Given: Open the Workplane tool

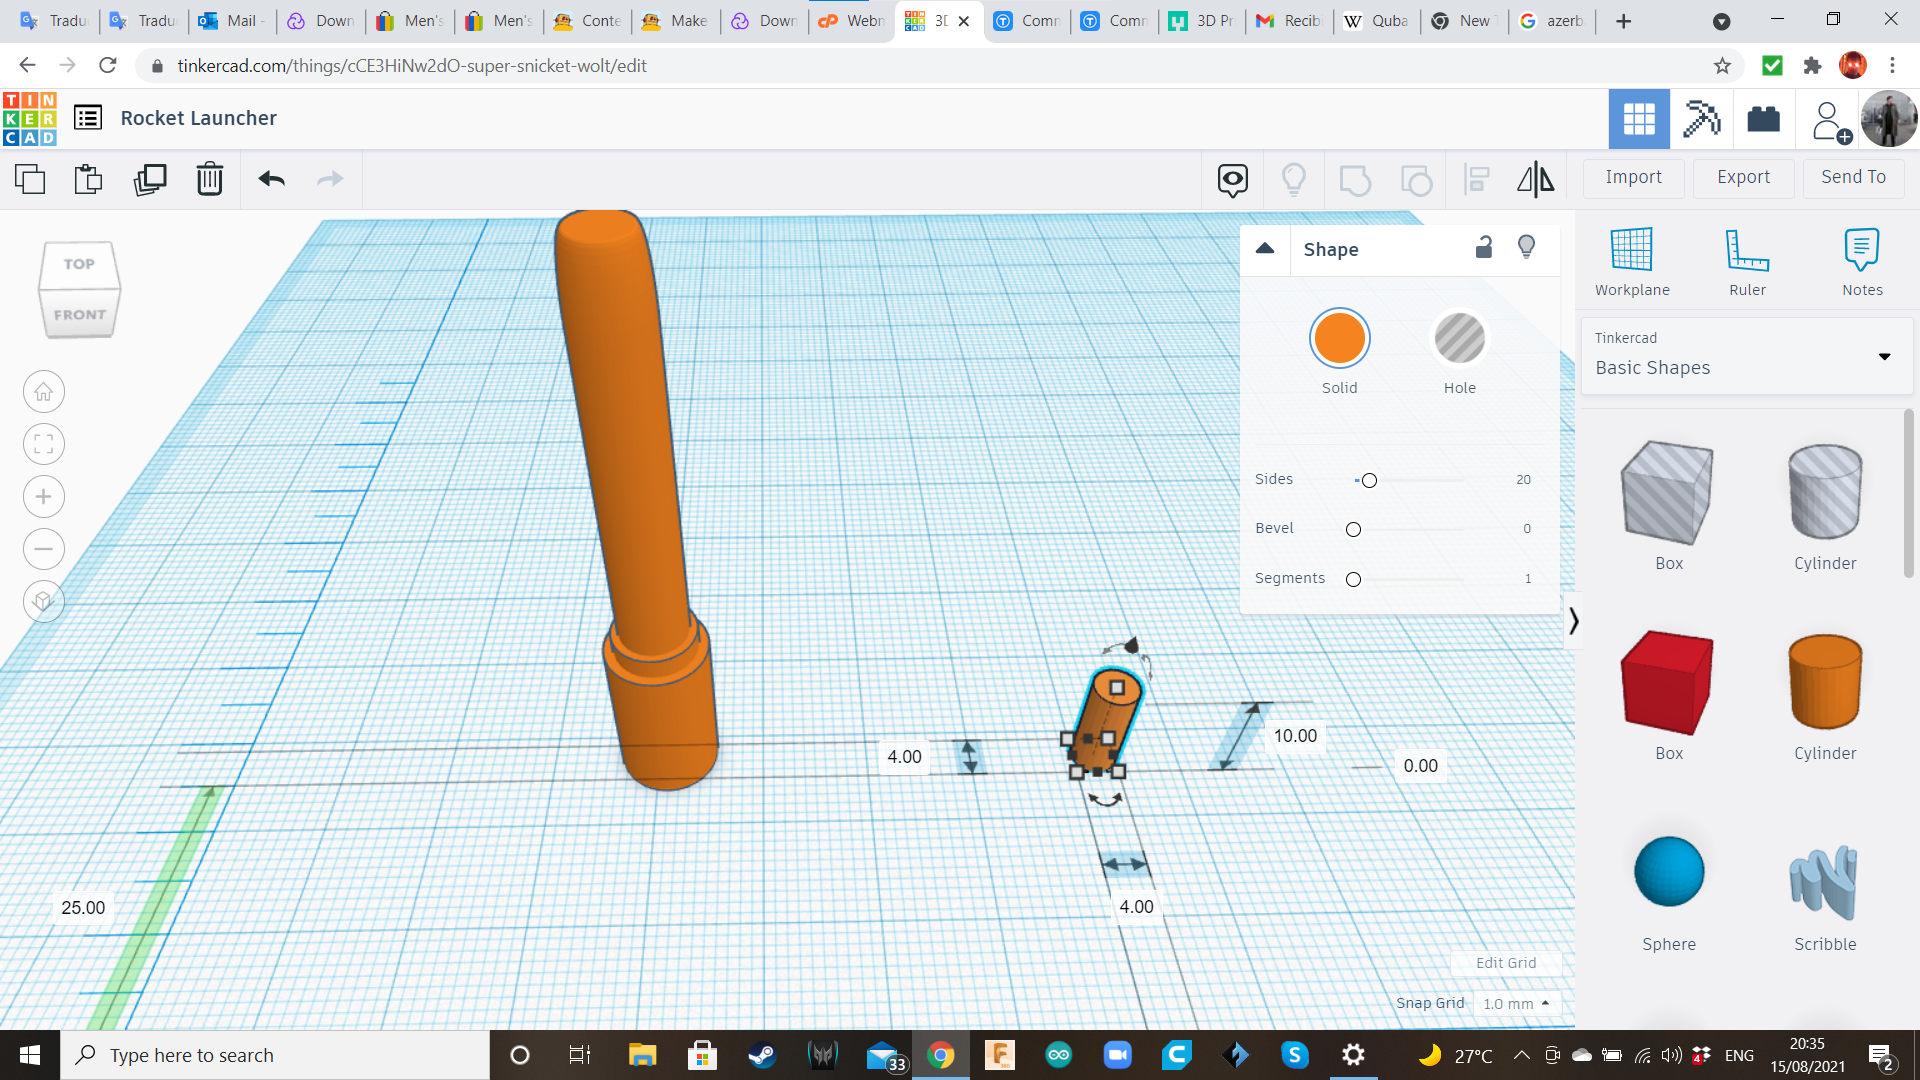Looking at the screenshot, I should [x=1631, y=260].
